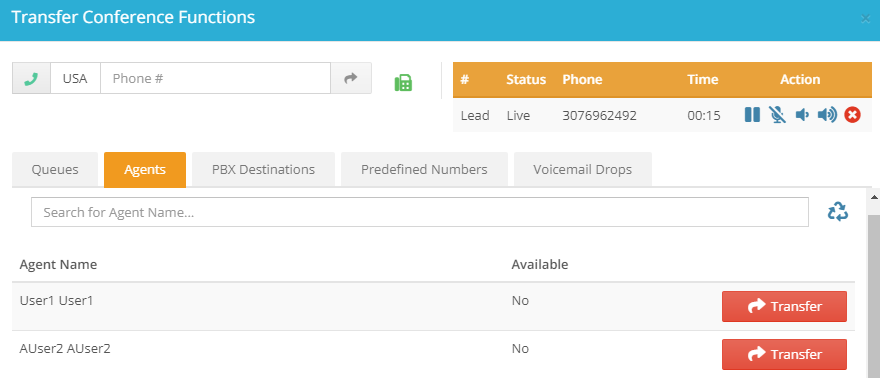Click the phone number 3076962492
The image size is (880, 378).
click(599, 116)
